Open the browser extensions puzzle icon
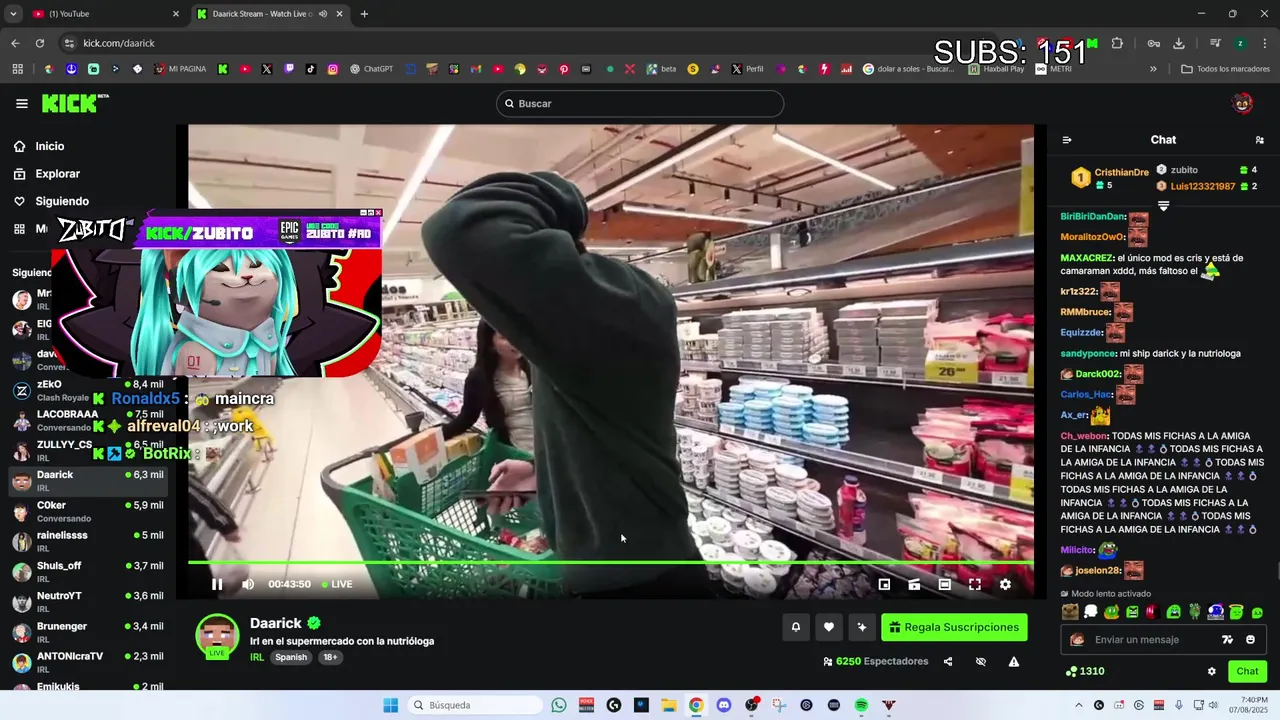1280x720 pixels. tap(1117, 43)
